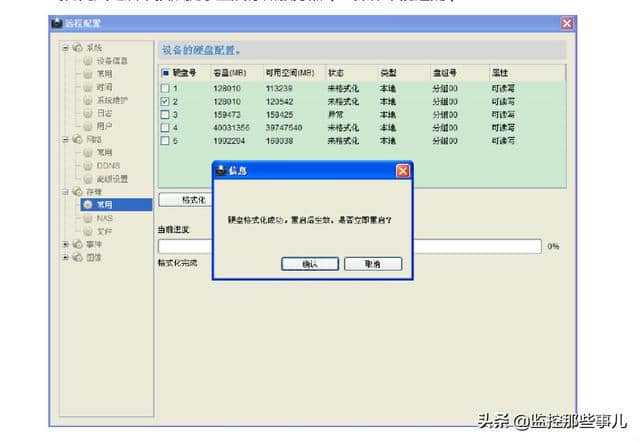Close the 信息 dialog with X
The width and height of the screenshot is (640, 442).
pos(403,171)
